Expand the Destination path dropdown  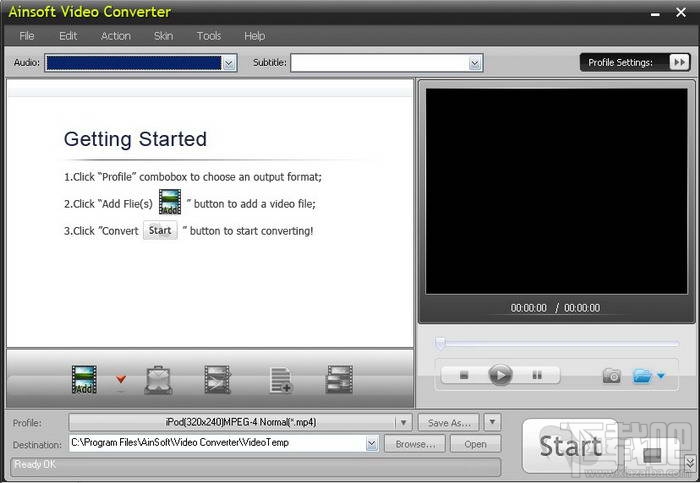(x=372, y=444)
